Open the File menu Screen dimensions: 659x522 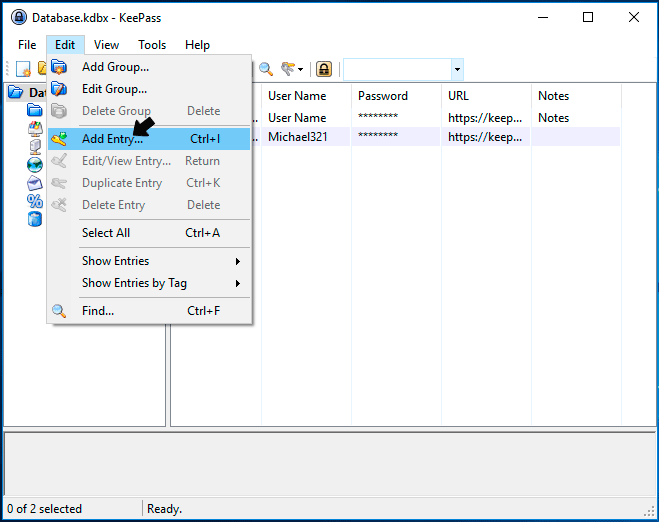coord(27,45)
